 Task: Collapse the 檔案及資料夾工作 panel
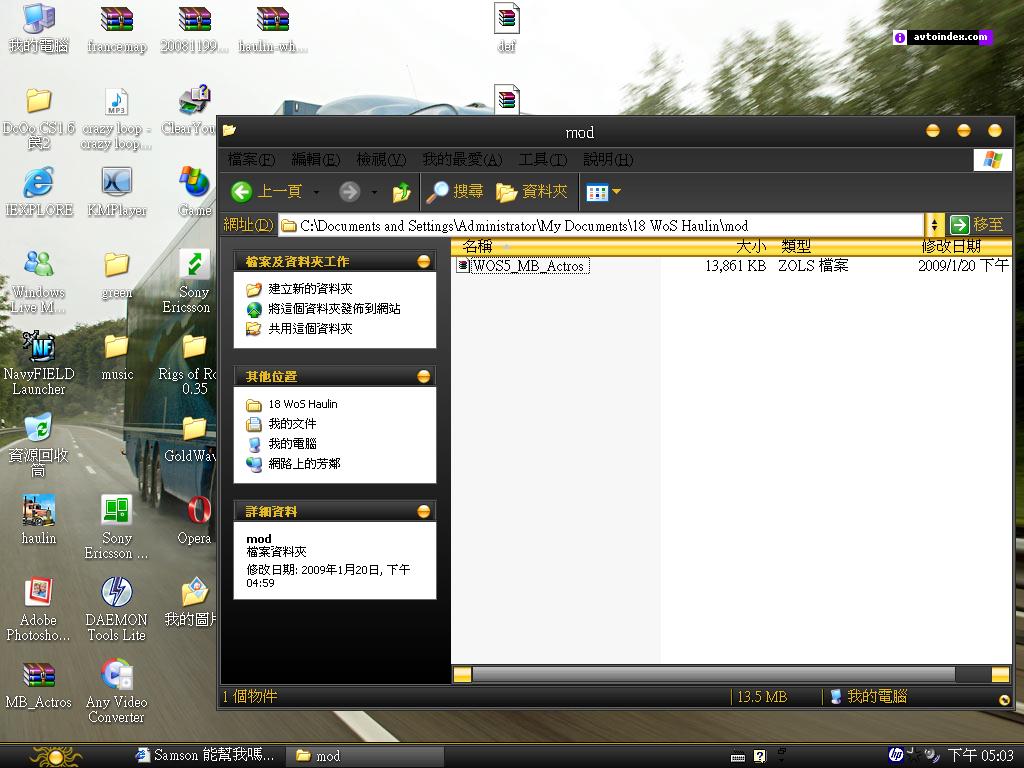click(x=424, y=261)
